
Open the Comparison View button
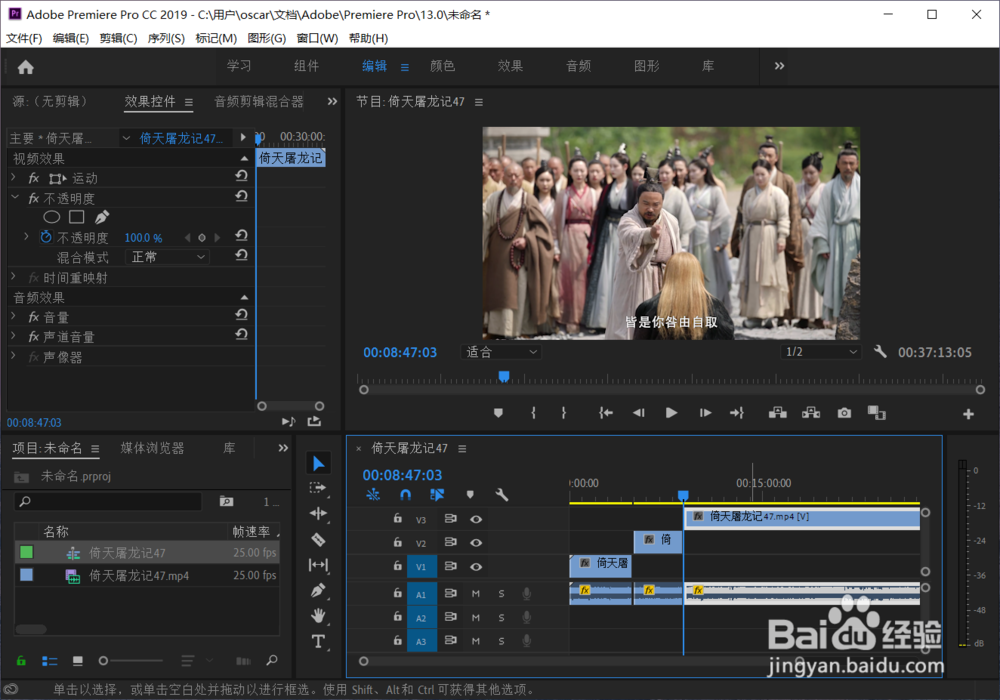pyautogui.click(x=877, y=413)
